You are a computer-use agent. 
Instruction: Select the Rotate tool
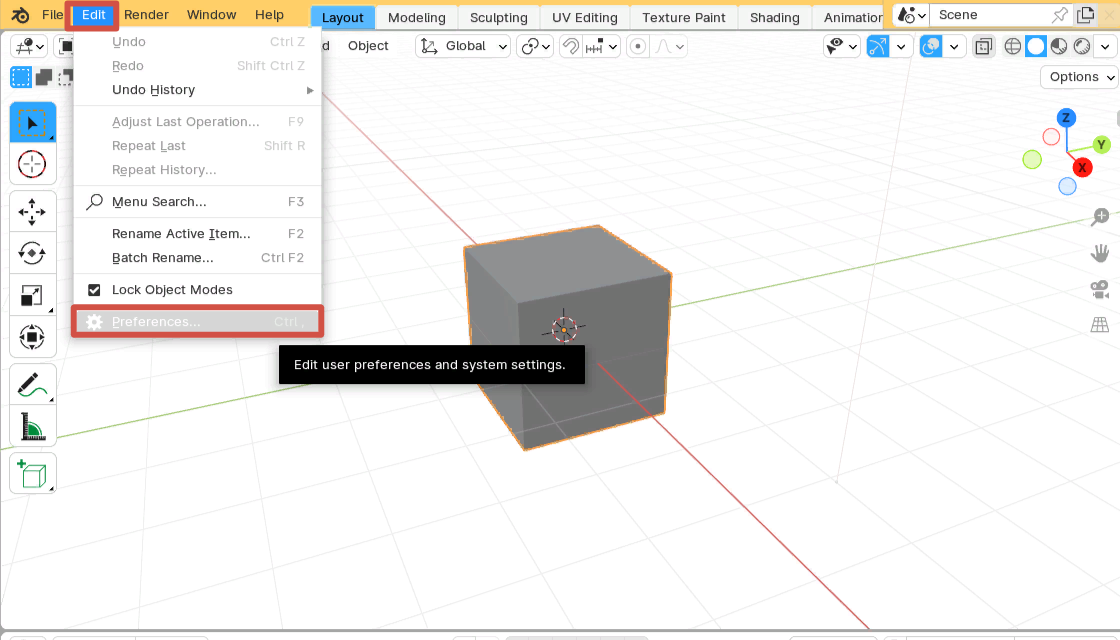coord(32,254)
